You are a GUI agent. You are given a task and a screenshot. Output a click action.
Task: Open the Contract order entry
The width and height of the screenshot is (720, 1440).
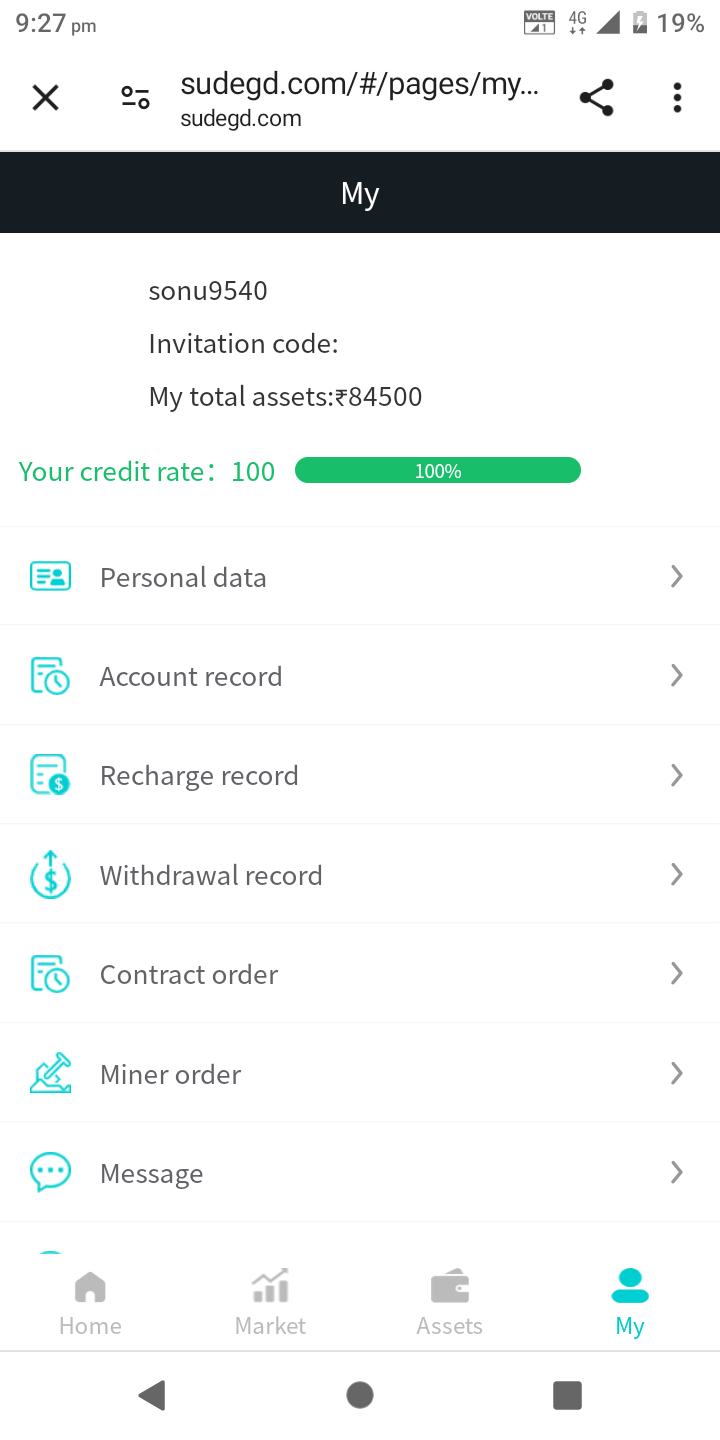pyautogui.click(x=189, y=974)
